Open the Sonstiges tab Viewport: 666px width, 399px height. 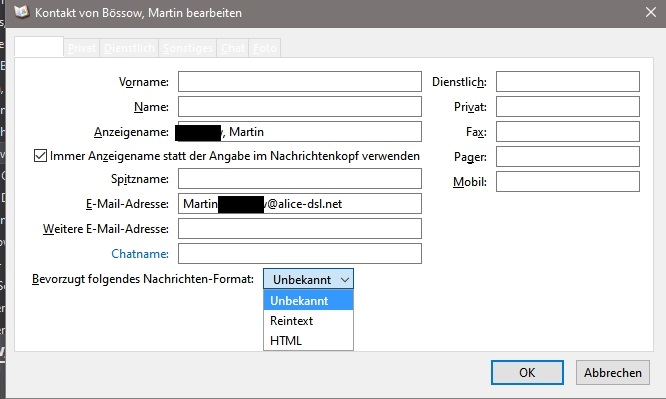pos(188,48)
